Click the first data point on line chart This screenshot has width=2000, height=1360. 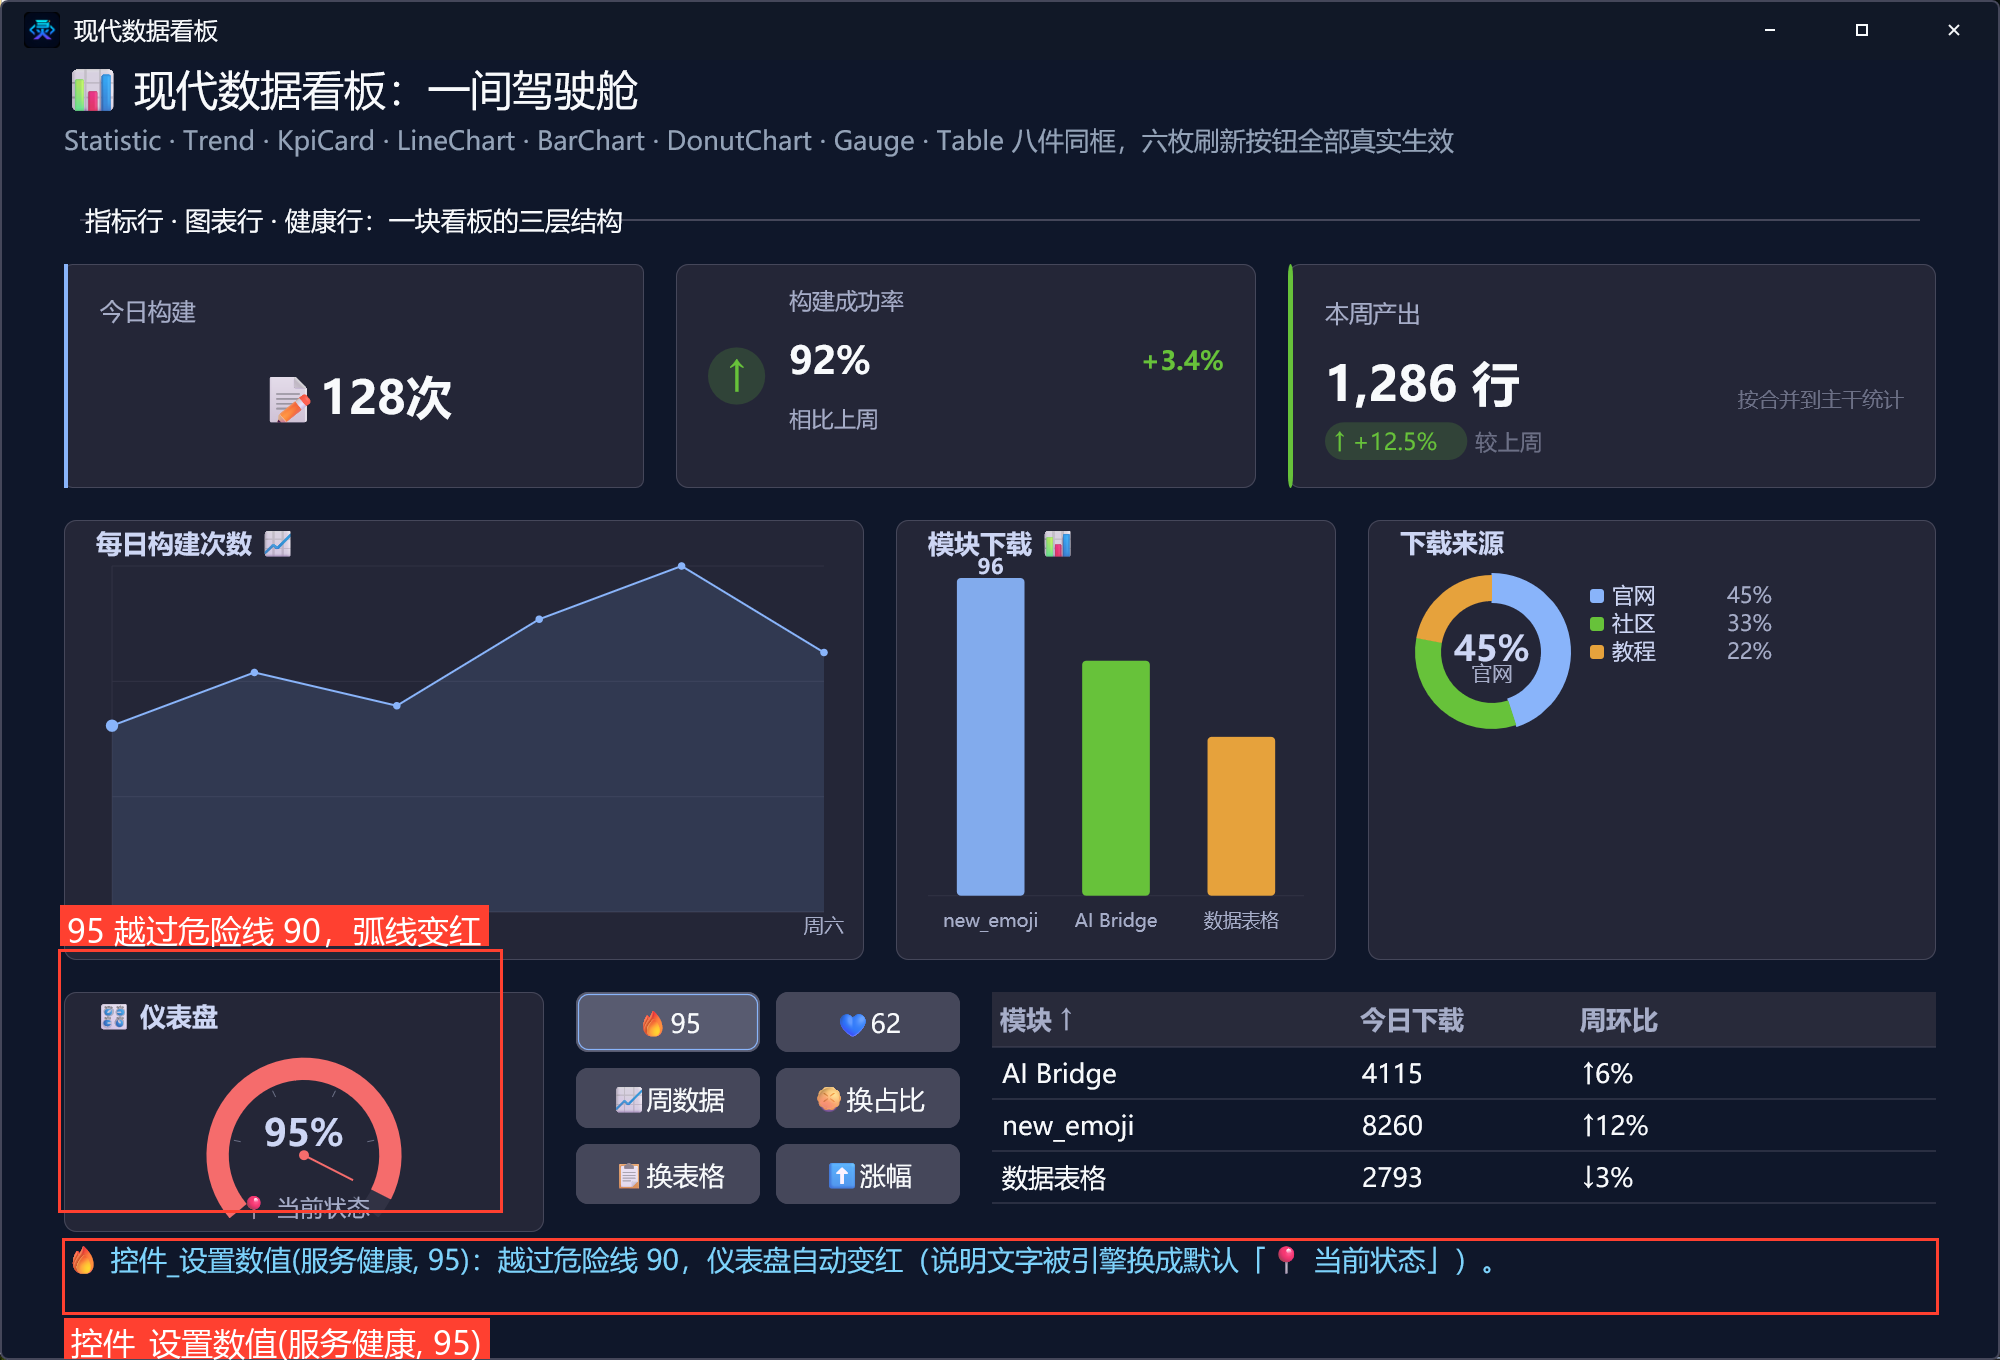coord(112,725)
